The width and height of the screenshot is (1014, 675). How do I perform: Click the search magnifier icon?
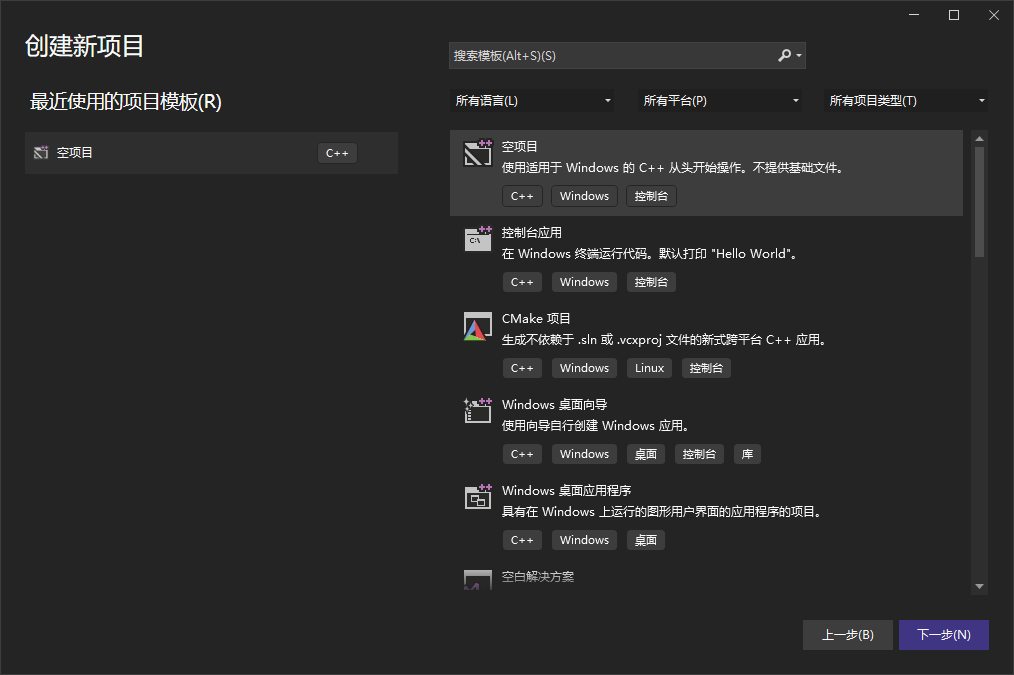point(784,56)
